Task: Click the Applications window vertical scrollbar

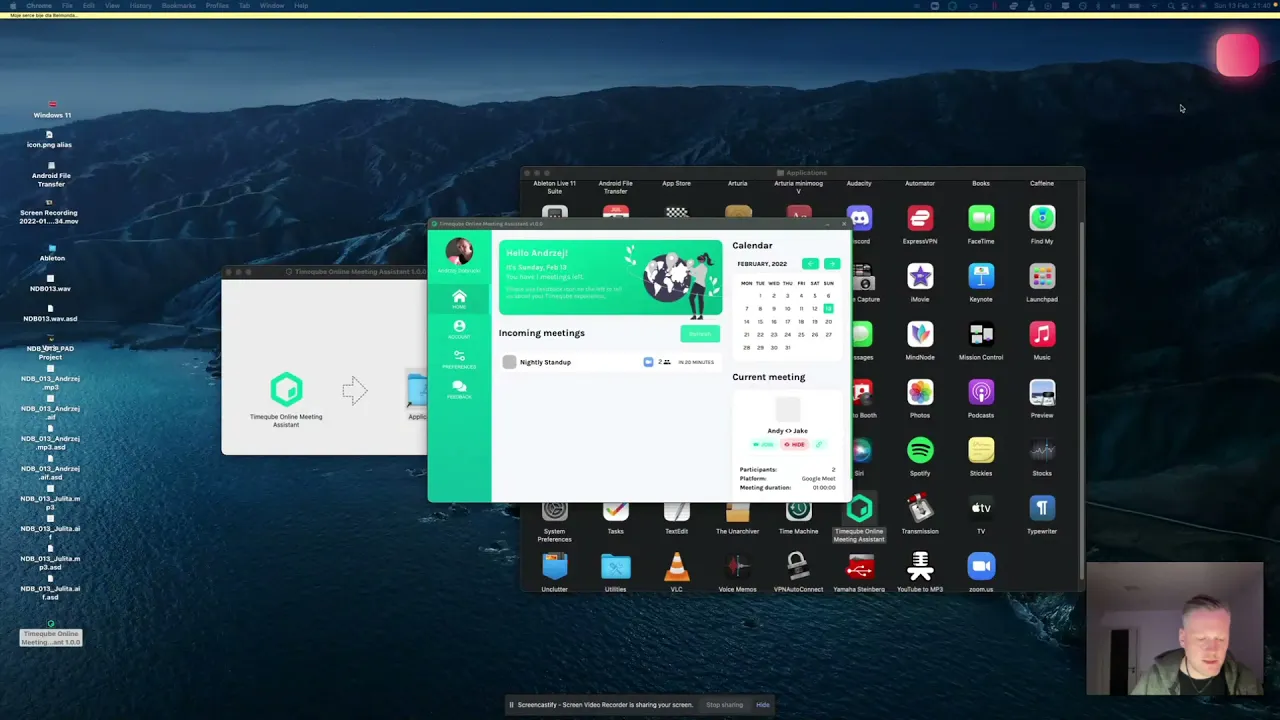Action: point(1081,400)
